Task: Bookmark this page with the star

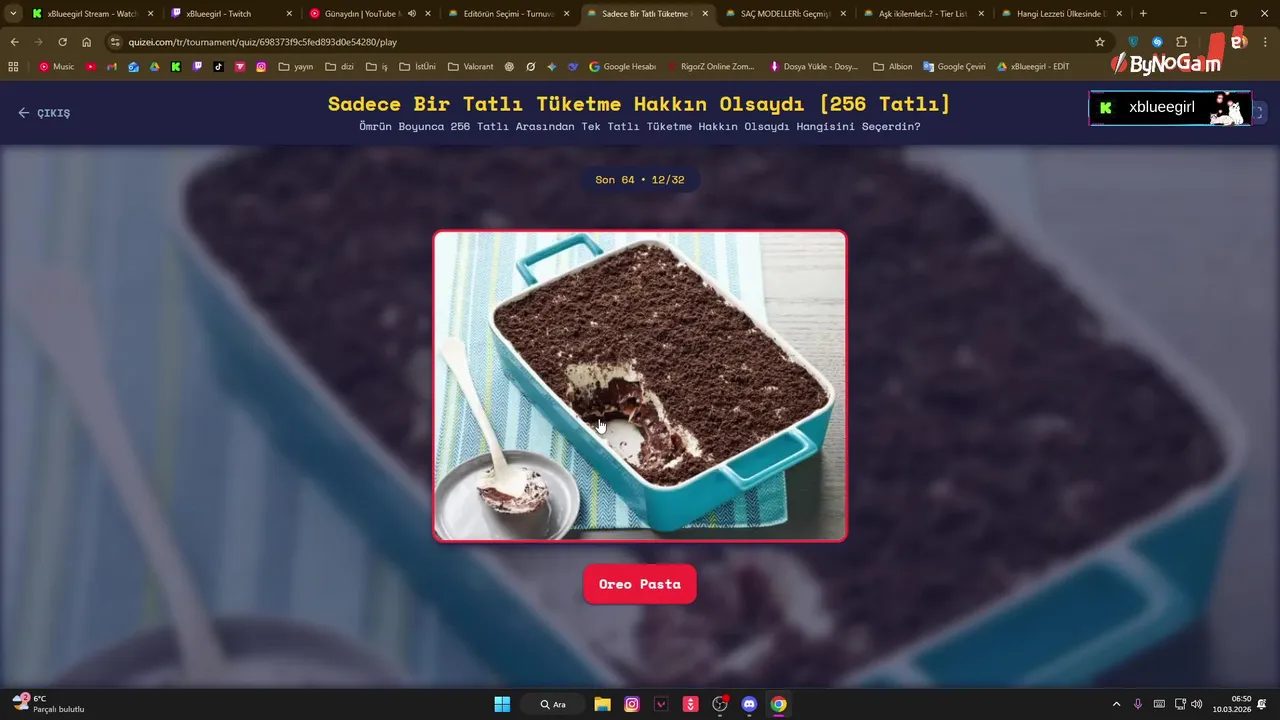Action: point(1100,42)
